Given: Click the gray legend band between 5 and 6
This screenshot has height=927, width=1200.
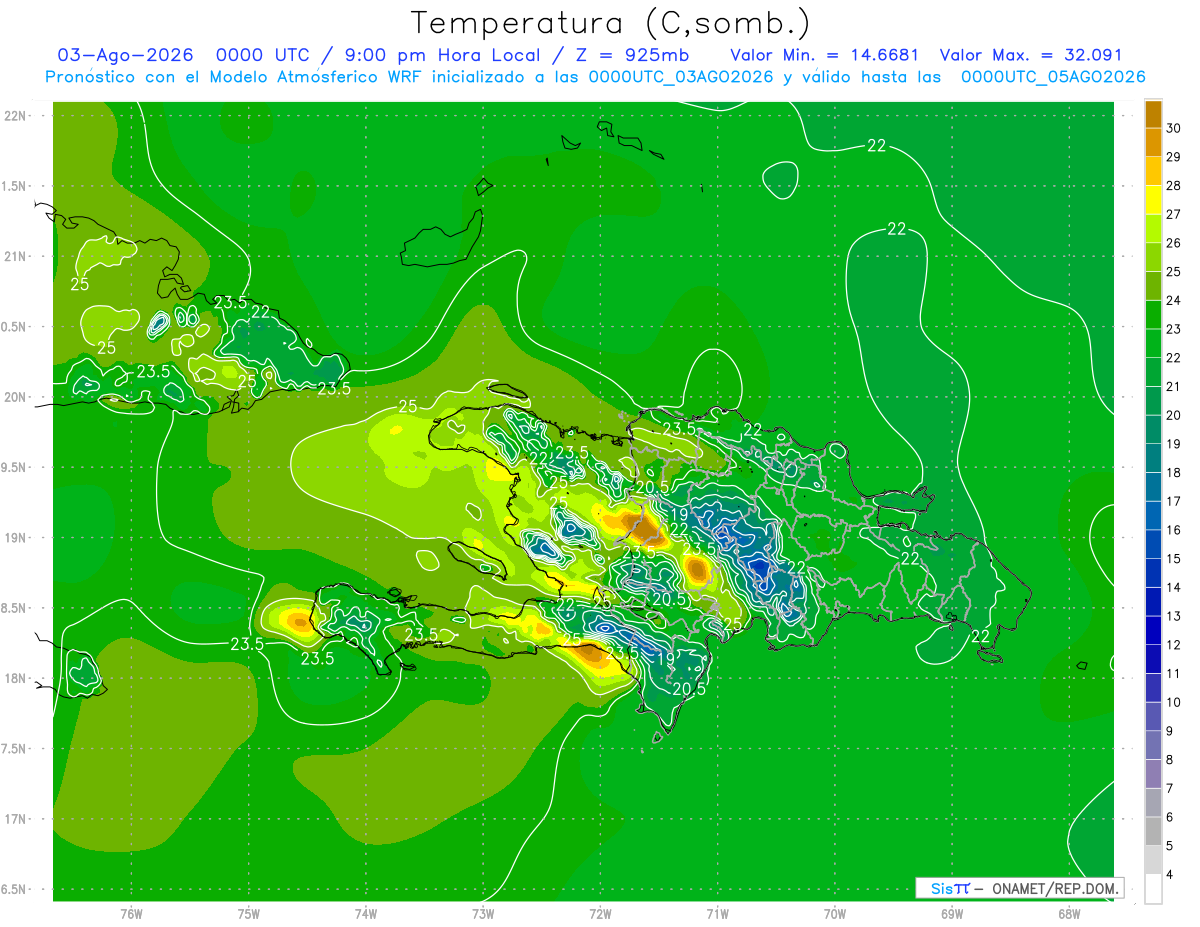Looking at the screenshot, I should click(1153, 831).
